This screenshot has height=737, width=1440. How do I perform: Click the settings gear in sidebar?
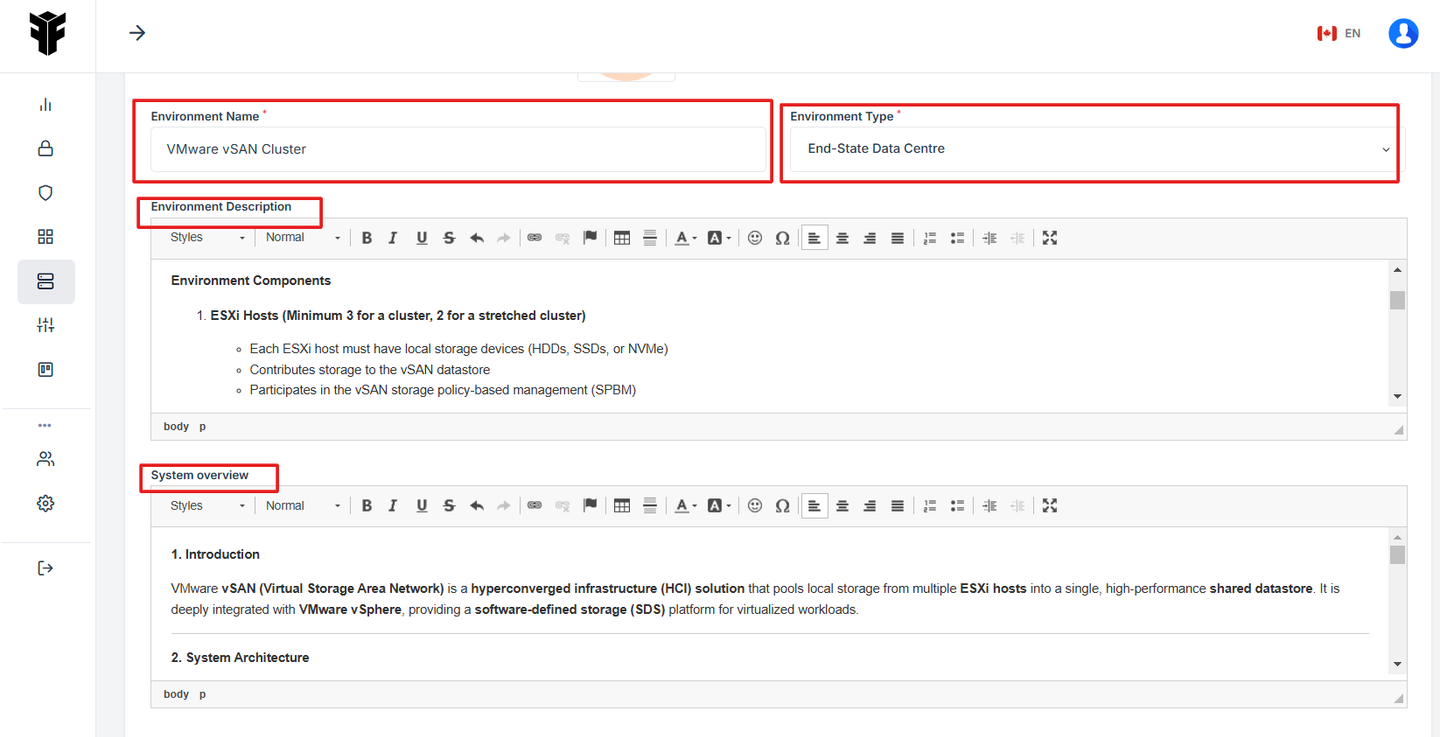(x=45, y=504)
